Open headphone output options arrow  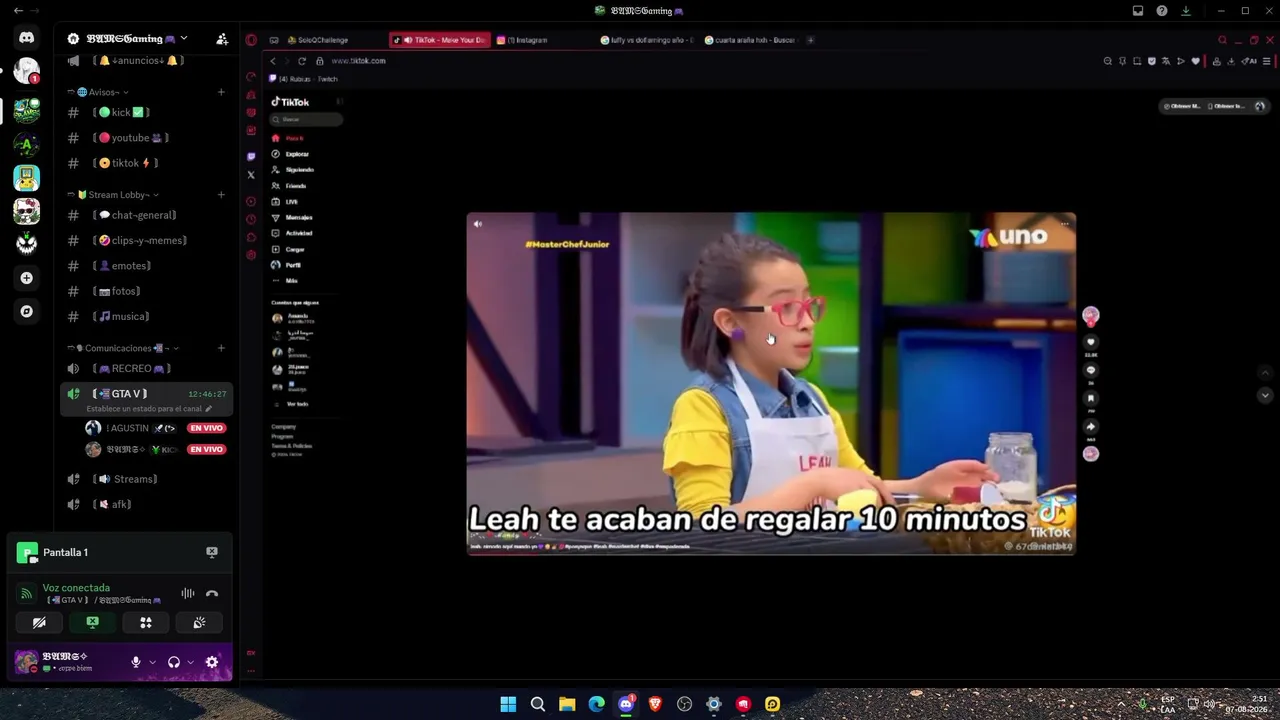tap(190, 662)
